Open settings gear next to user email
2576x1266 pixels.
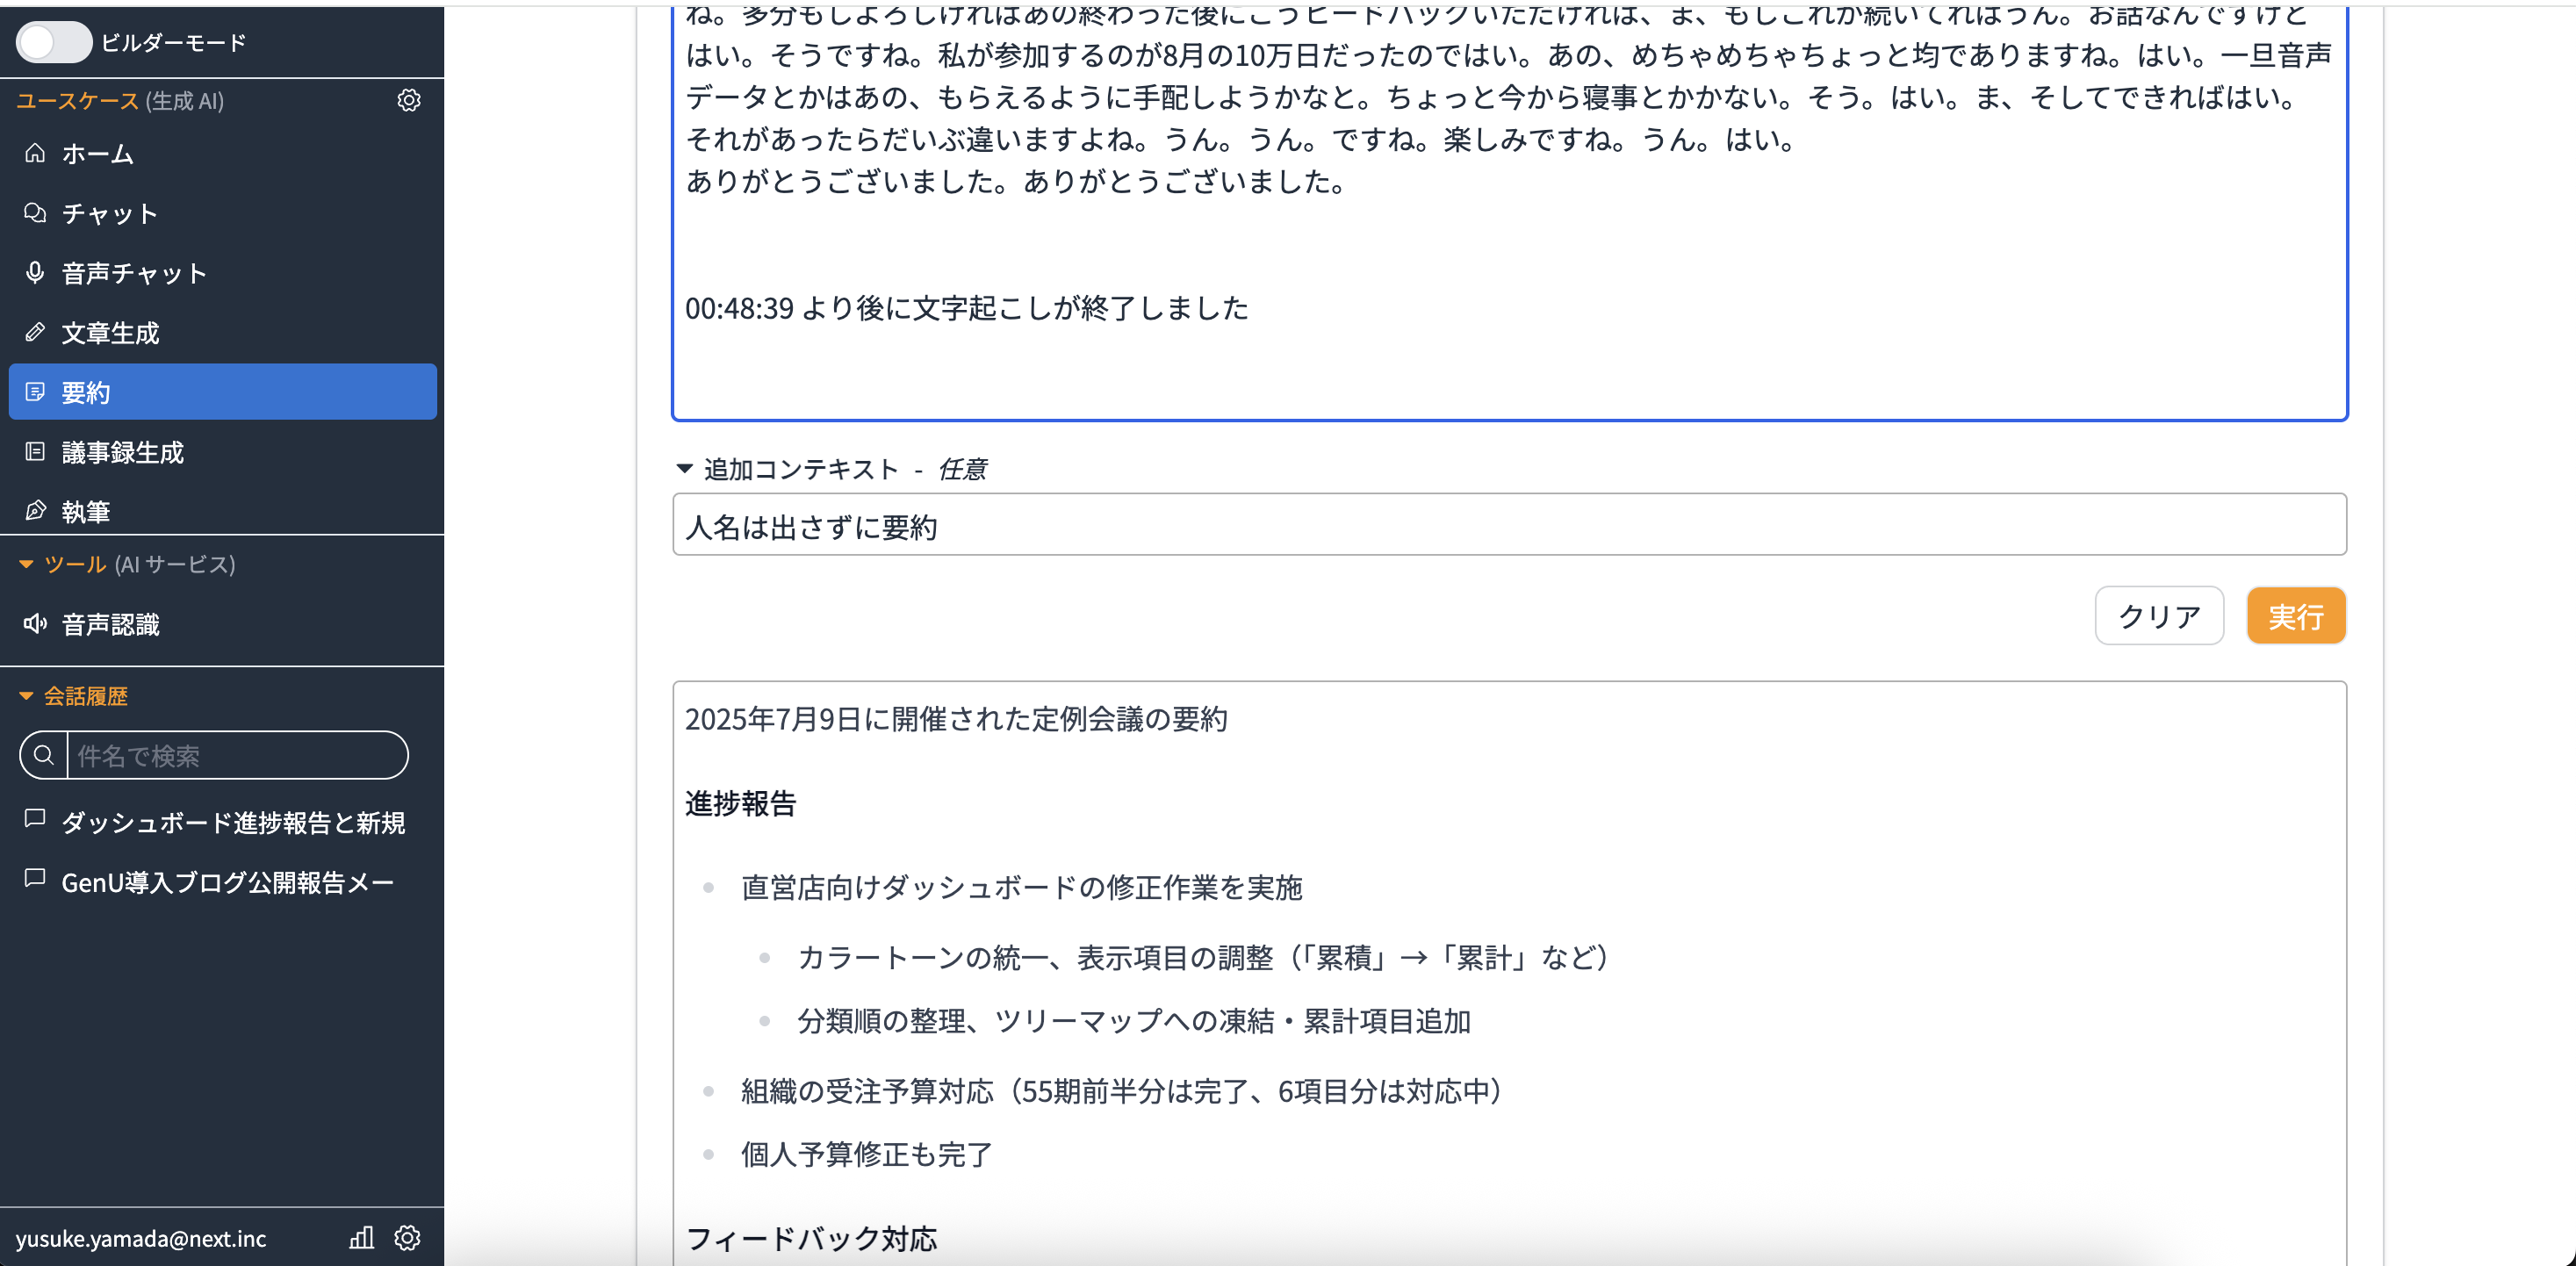pyautogui.click(x=407, y=1238)
